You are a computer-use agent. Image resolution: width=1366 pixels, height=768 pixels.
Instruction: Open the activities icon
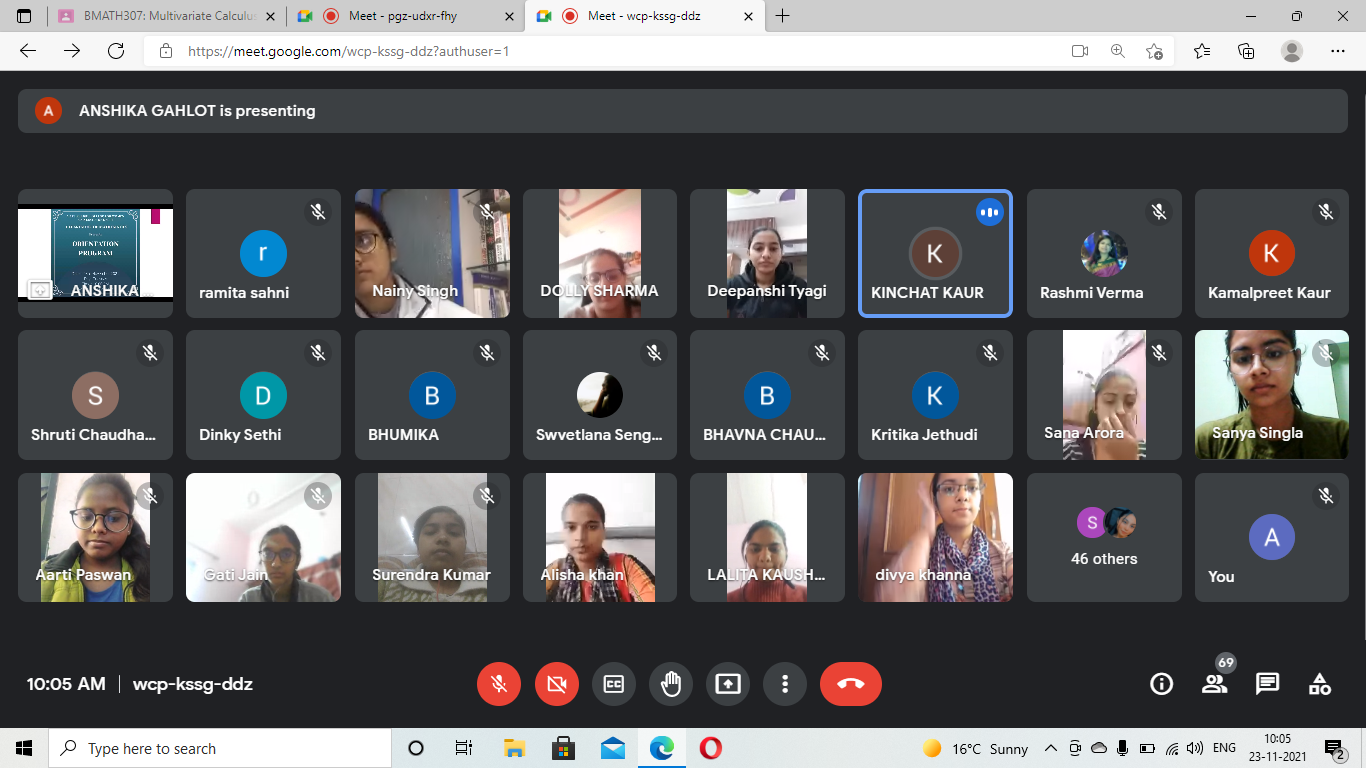pyautogui.click(x=1320, y=684)
